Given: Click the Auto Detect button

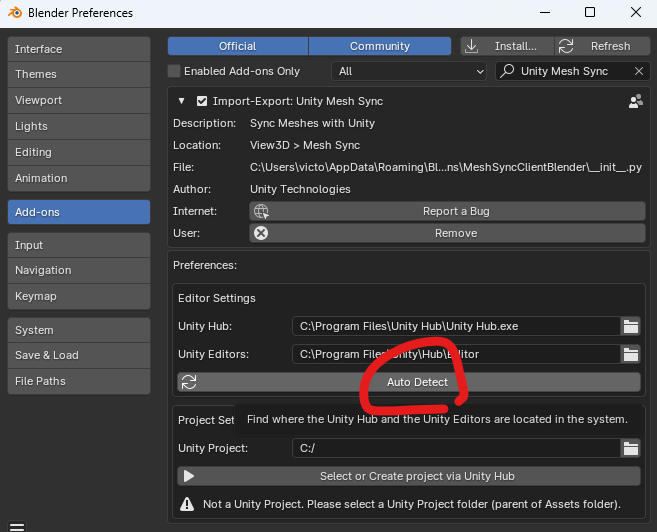Looking at the screenshot, I should click(x=409, y=382).
